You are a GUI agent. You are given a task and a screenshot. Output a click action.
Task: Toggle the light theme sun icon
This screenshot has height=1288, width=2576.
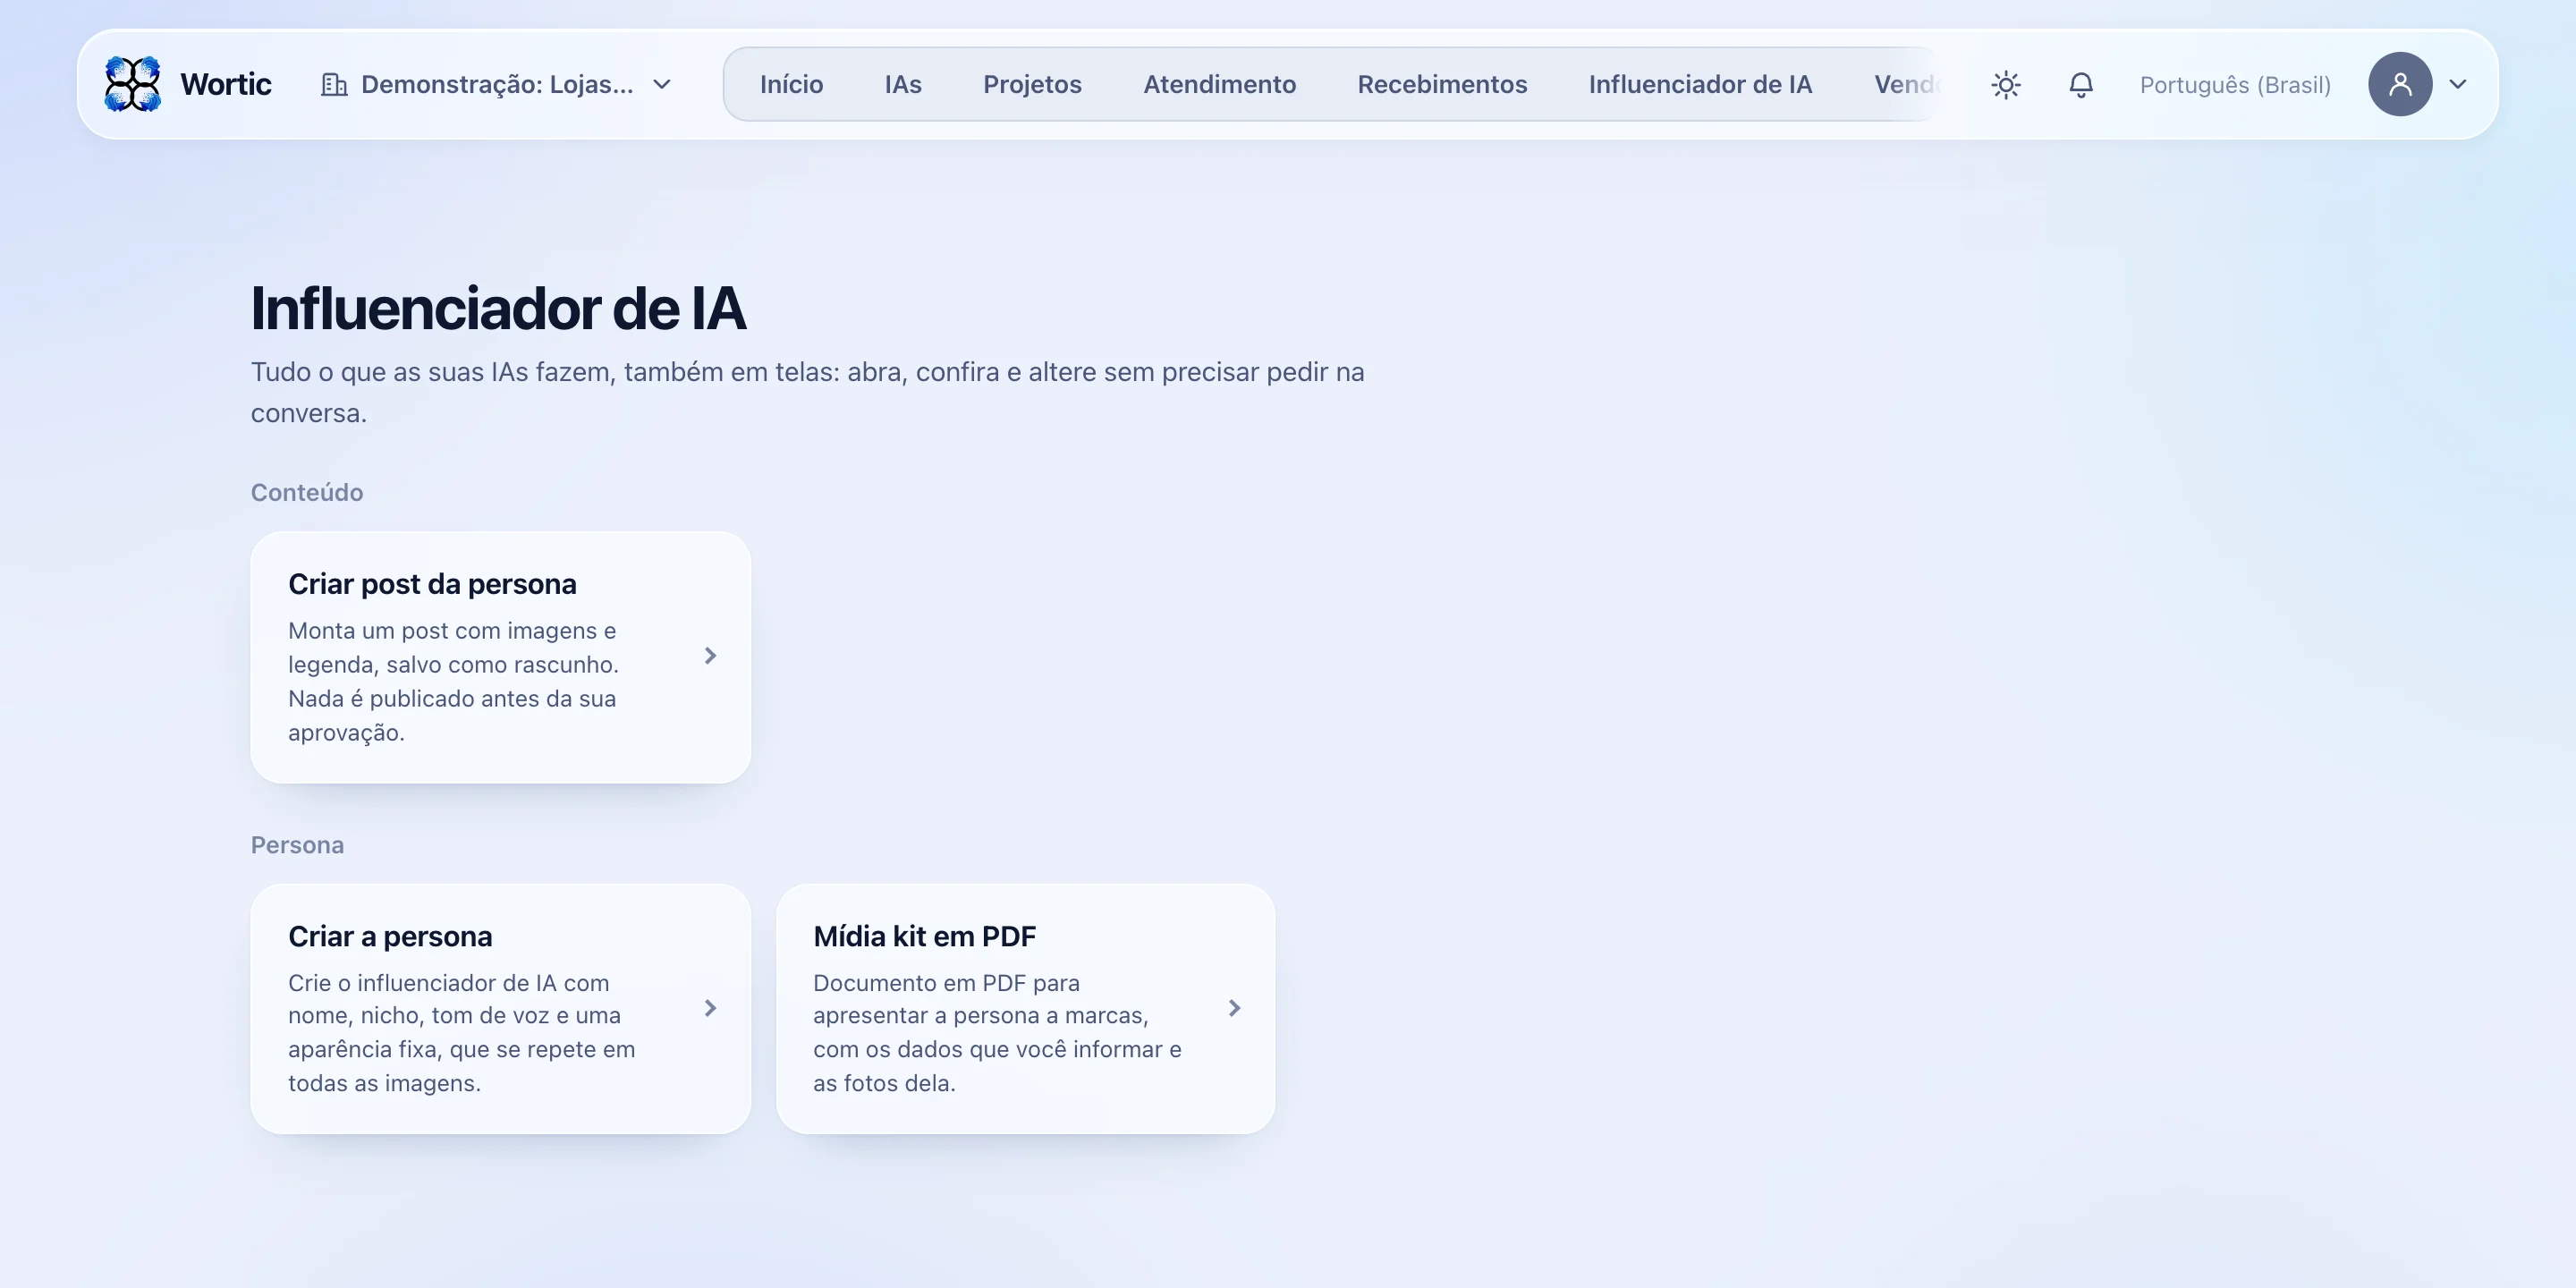coord(2005,85)
